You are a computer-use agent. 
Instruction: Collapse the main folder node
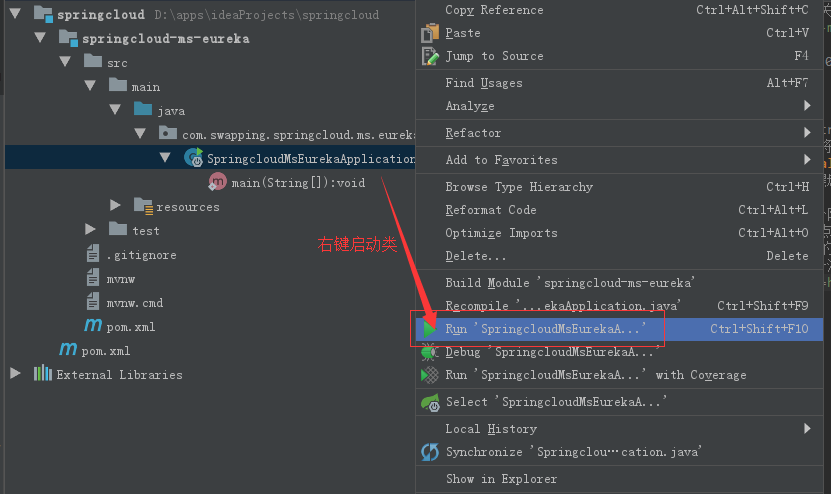tap(90, 86)
